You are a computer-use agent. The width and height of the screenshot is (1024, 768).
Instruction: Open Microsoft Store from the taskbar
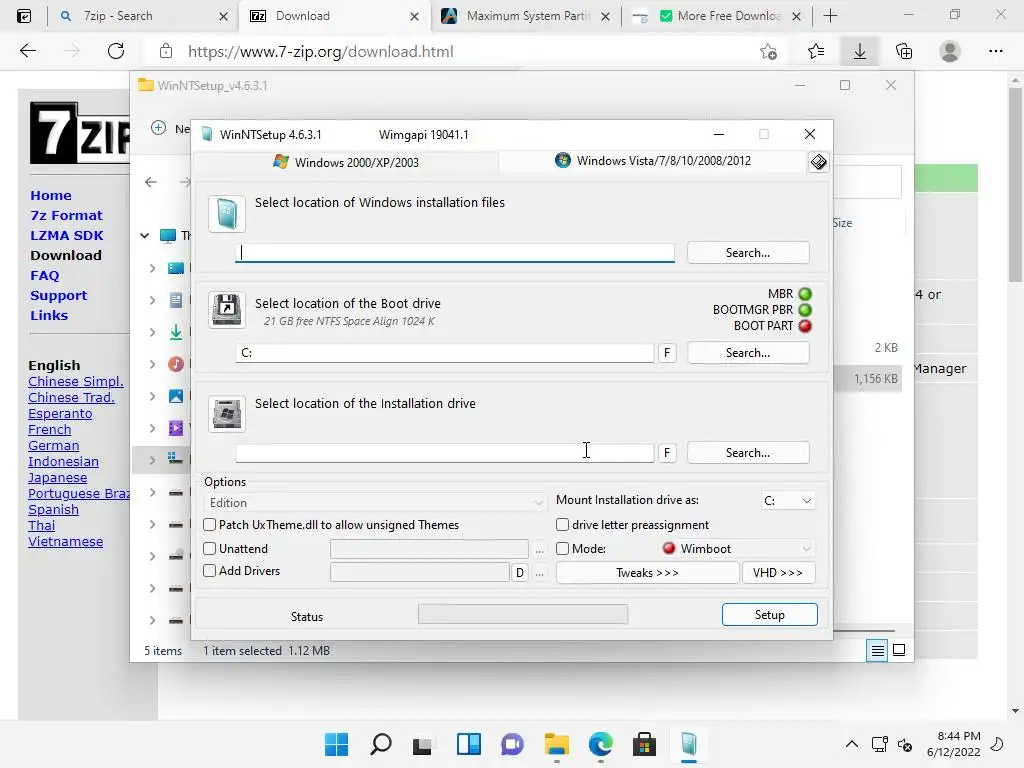coord(644,744)
